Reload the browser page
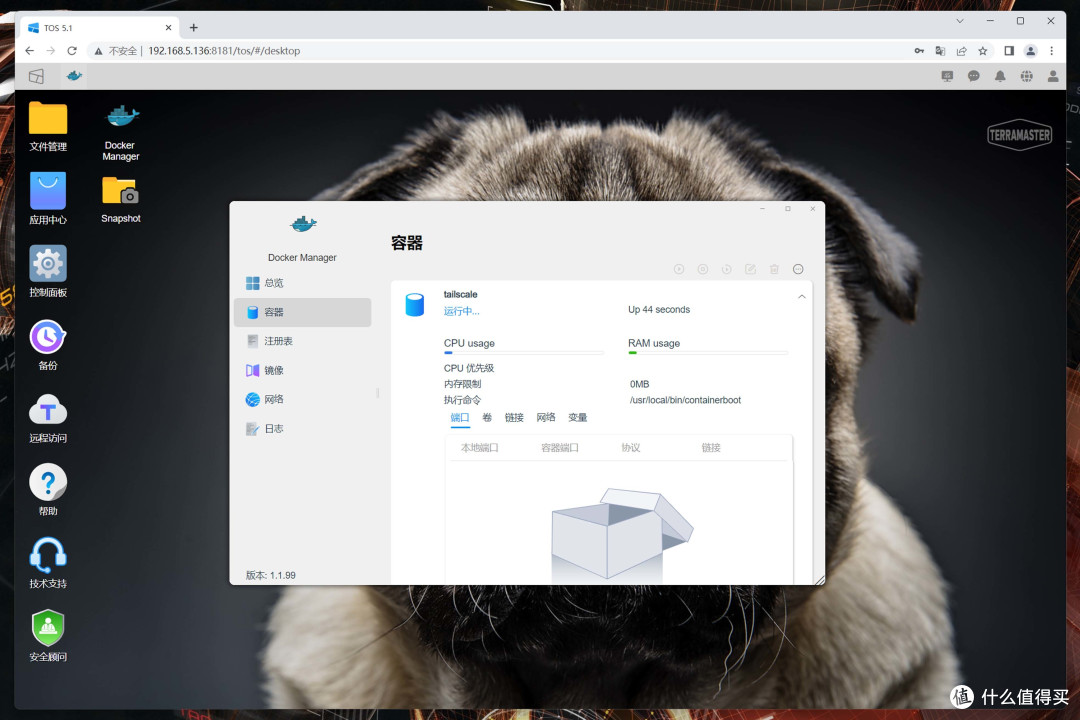 coord(72,51)
